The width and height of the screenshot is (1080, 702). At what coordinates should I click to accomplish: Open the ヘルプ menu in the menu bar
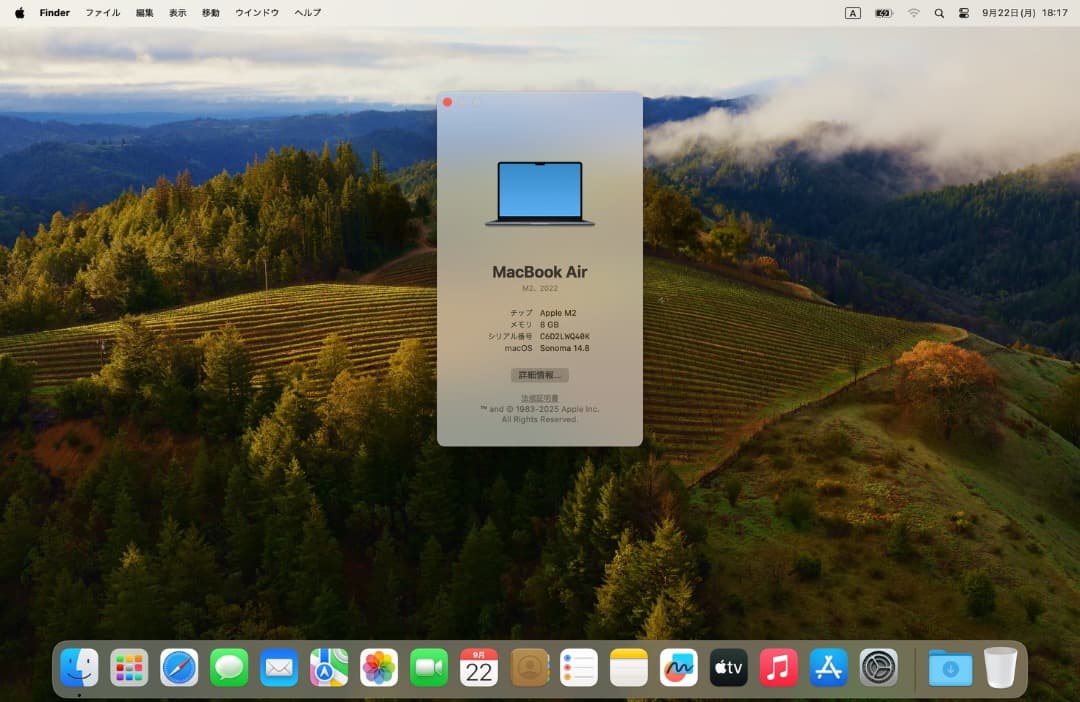308,13
